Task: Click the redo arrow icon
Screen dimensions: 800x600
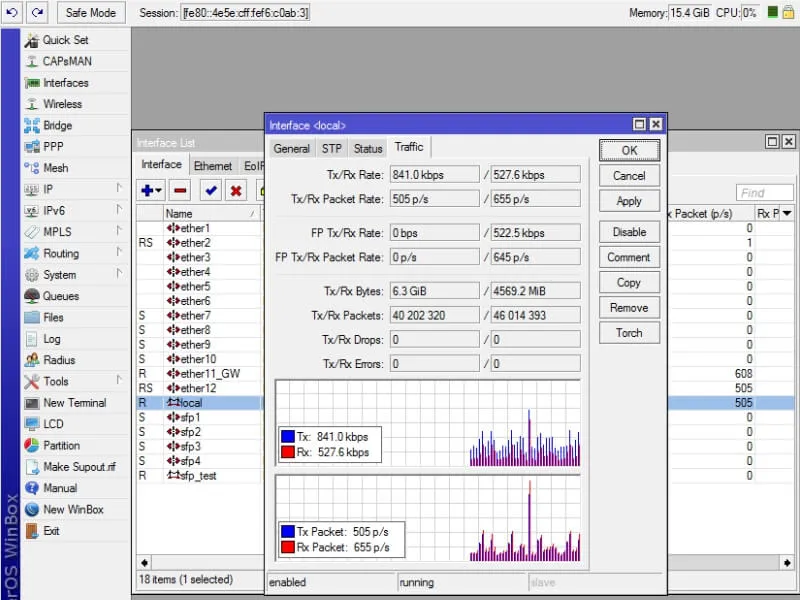Action: (x=37, y=13)
